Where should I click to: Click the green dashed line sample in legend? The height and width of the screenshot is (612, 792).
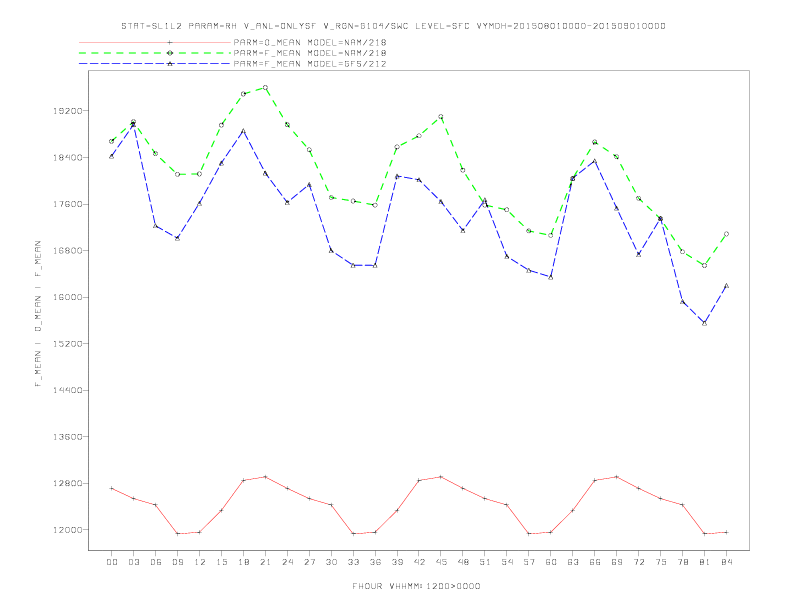(155, 53)
